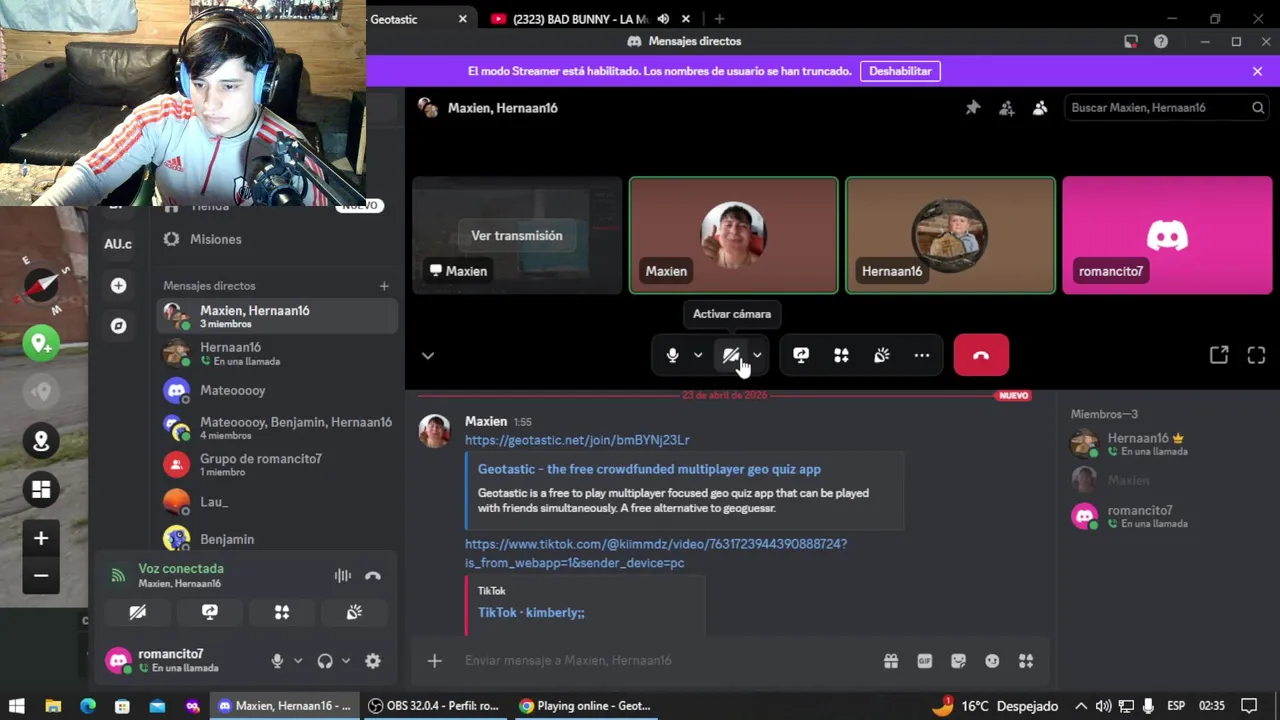Screen dimensions: 1280x720
Task: Attach a file with plus icon
Action: click(x=435, y=661)
